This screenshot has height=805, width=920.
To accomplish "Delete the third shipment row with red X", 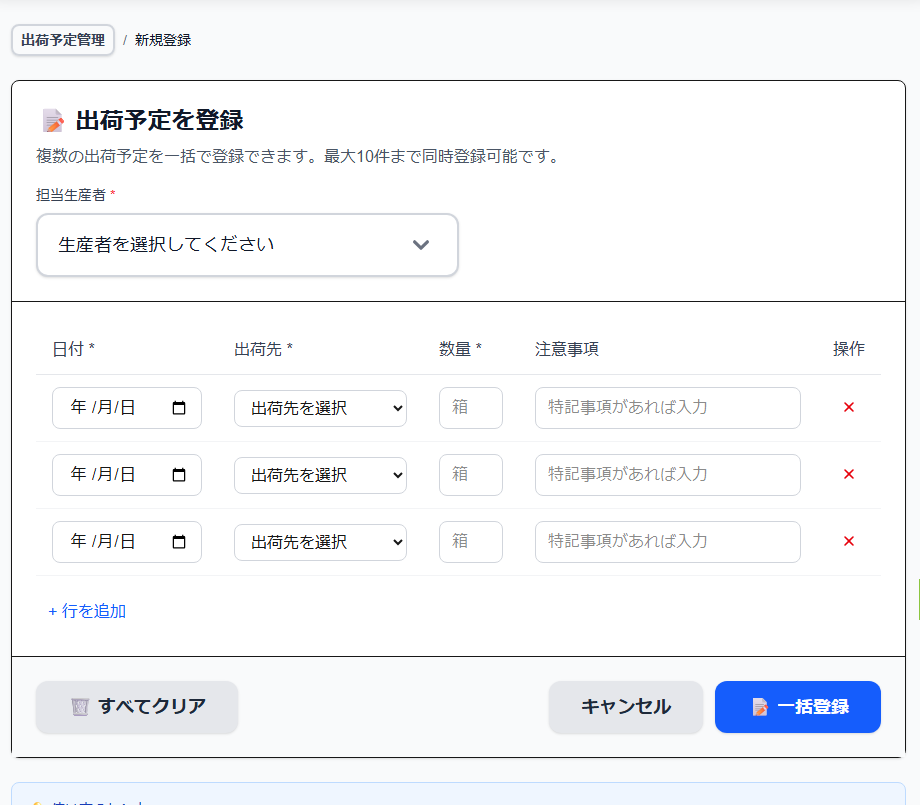I will coord(849,541).
